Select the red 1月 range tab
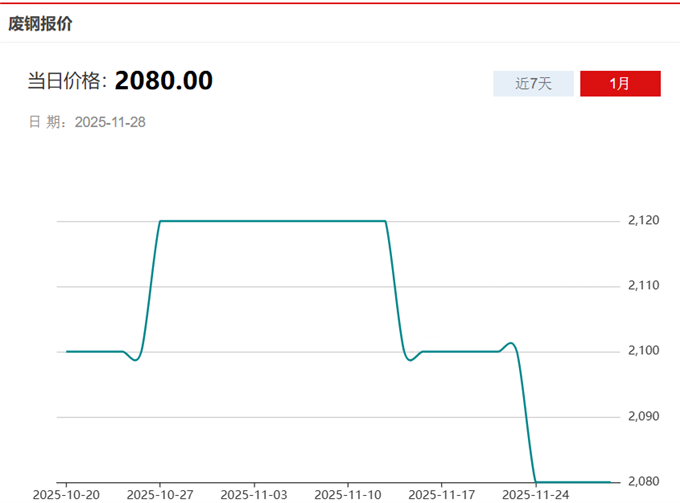The width and height of the screenshot is (680, 503). [620, 84]
